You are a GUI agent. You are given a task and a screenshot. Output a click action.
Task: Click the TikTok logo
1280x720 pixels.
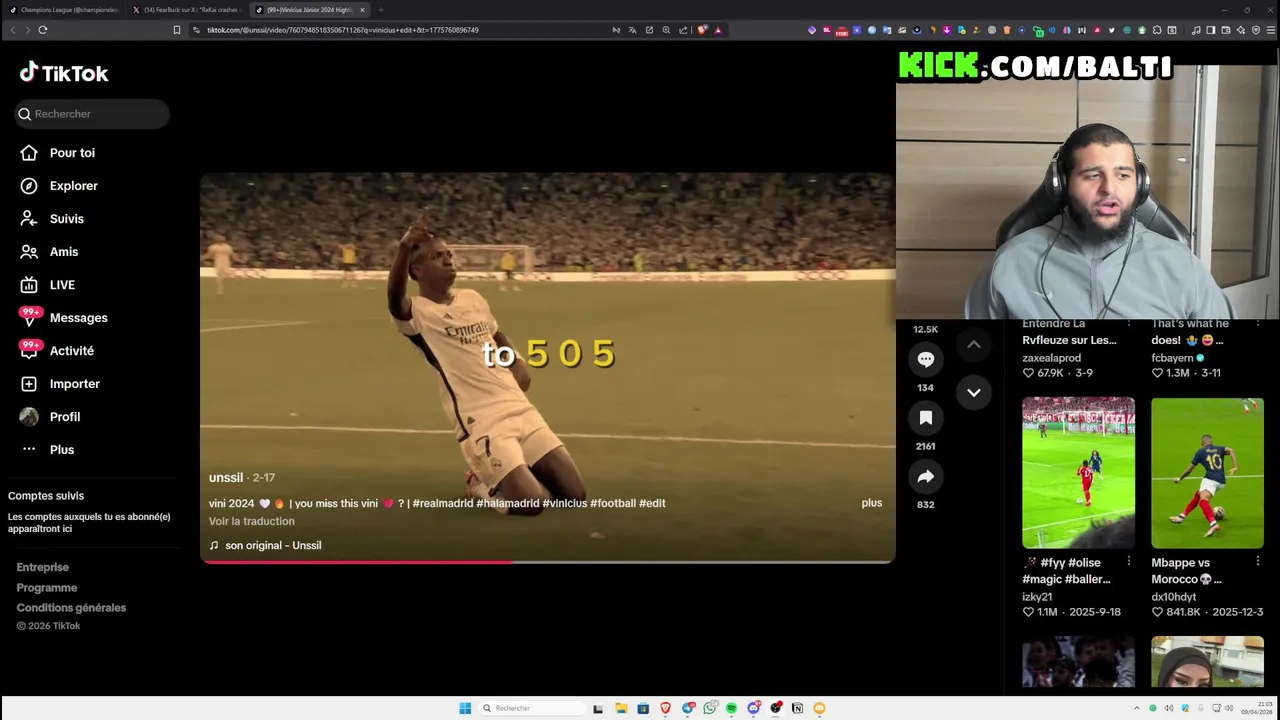coord(64,73)
